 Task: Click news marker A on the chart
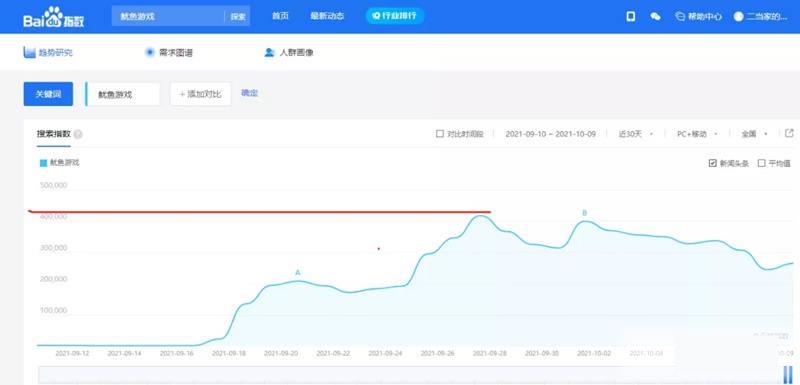point(298,273)
